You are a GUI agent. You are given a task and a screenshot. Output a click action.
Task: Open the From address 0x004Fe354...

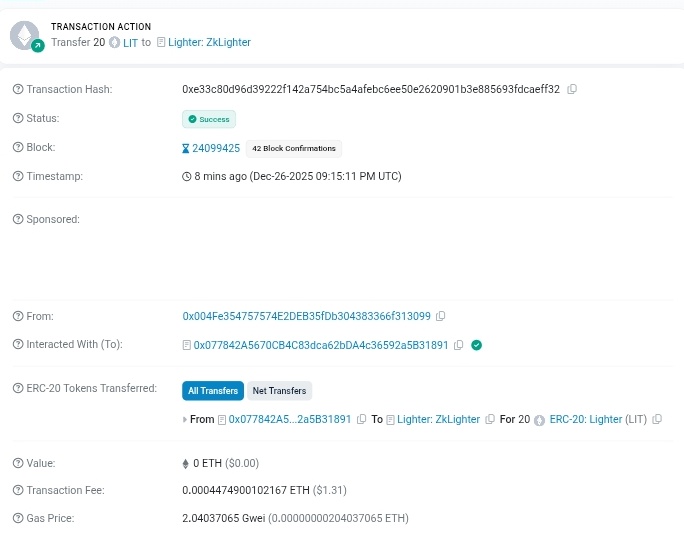[x=307, y=316]
